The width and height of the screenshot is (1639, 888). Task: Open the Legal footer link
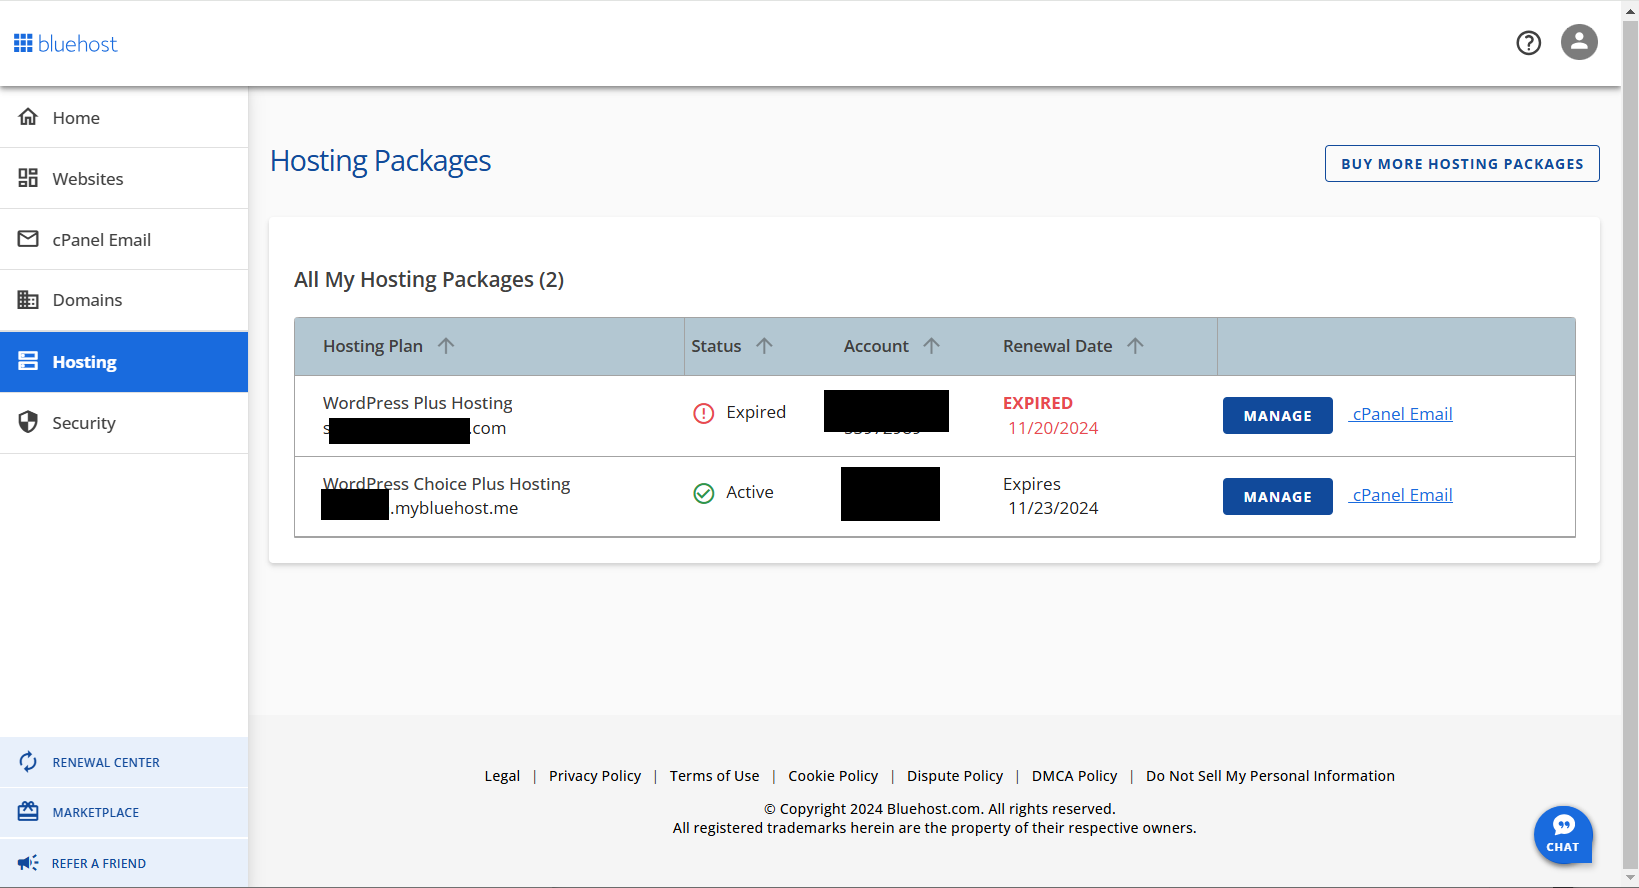[x=502, y=776]
